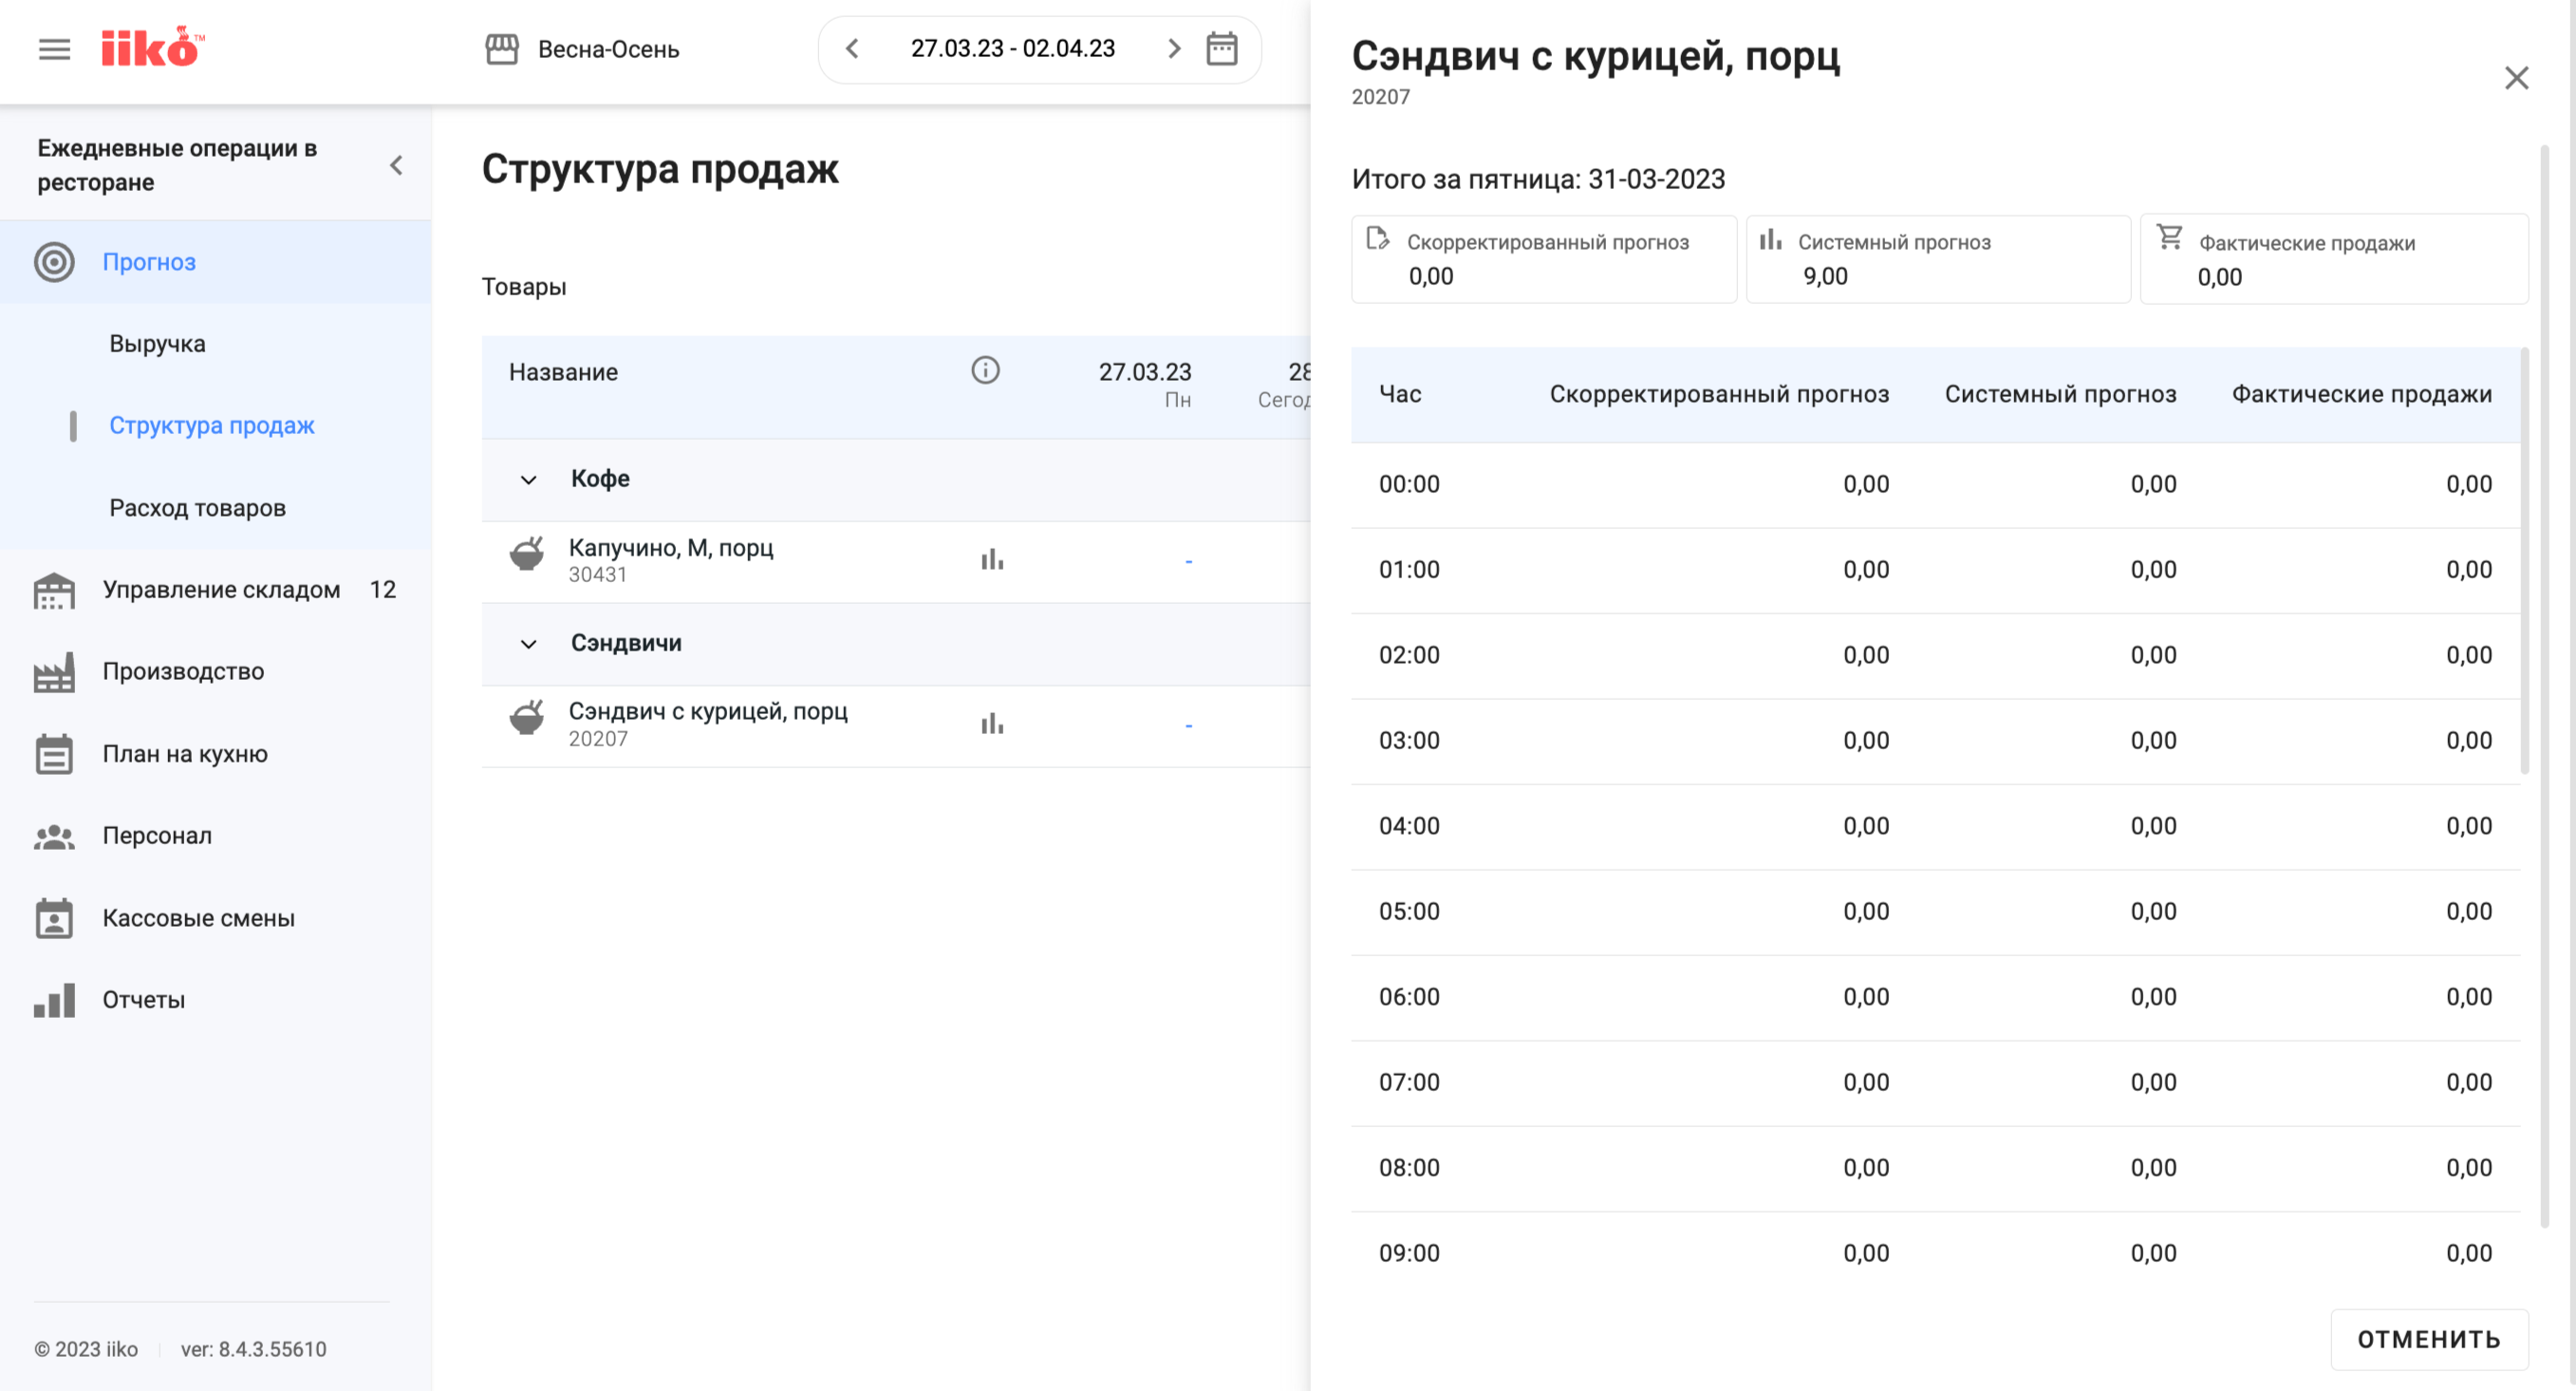Click the iiko logo

coord(152,47)
